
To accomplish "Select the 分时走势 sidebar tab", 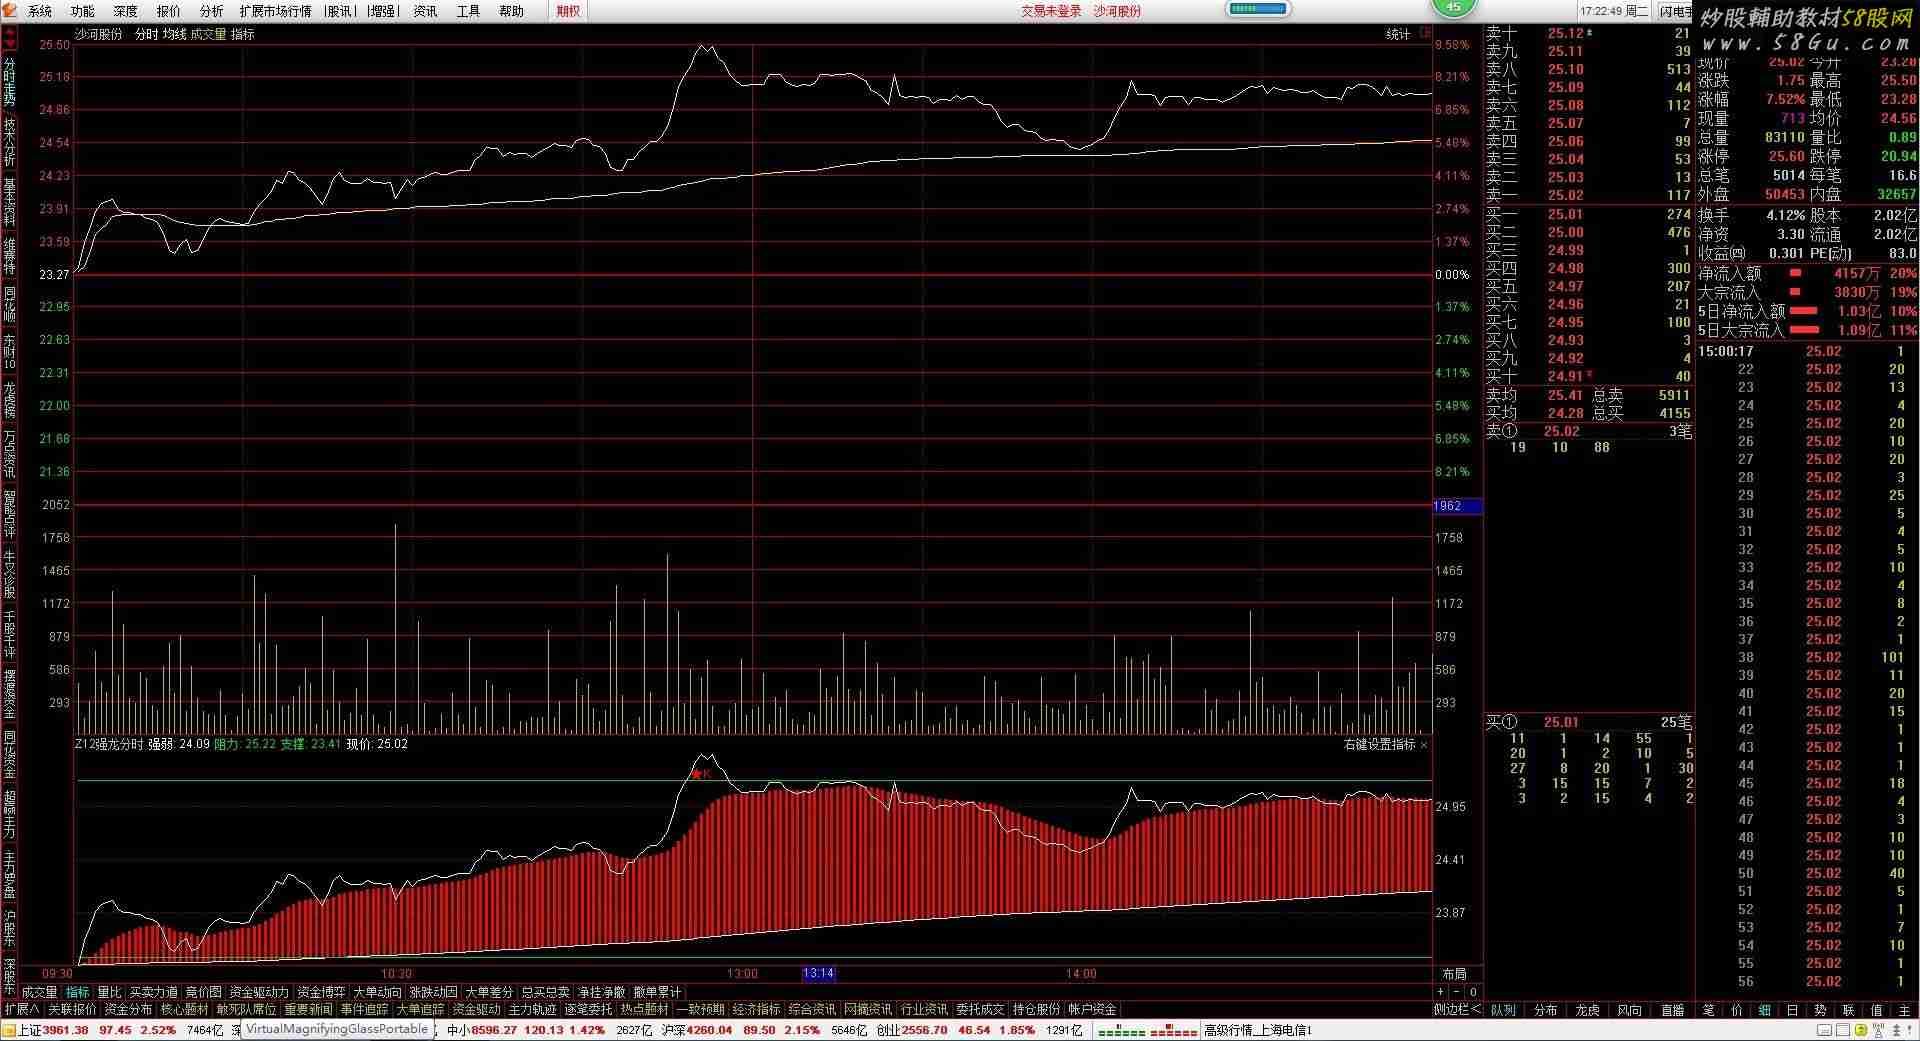I will [x=9, y=81].
